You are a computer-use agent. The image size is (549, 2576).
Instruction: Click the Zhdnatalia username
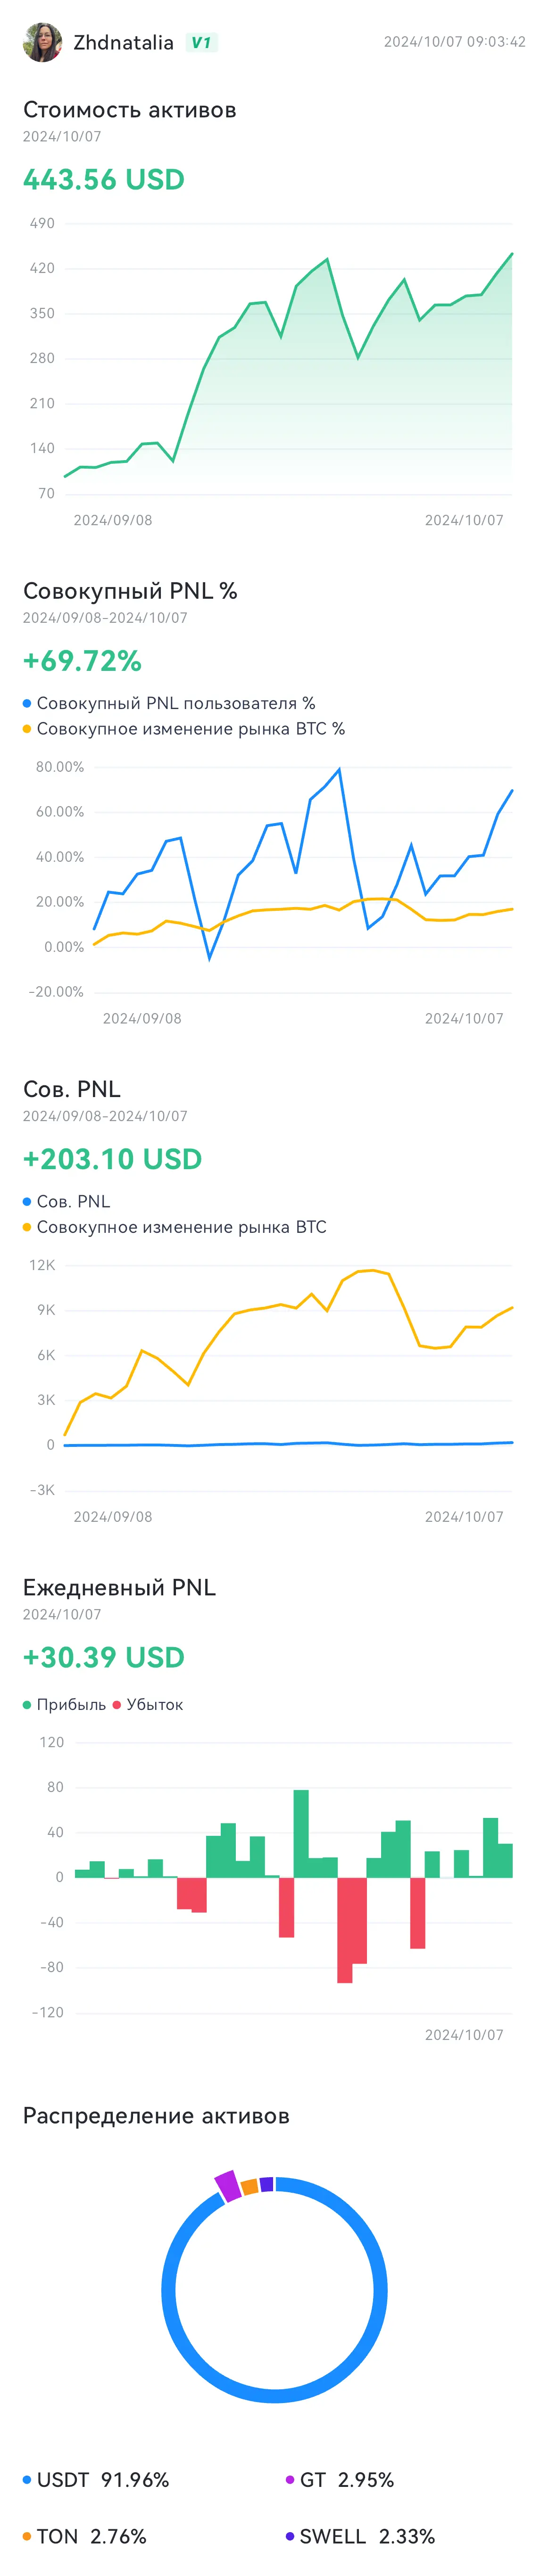(x=124, y=42)
